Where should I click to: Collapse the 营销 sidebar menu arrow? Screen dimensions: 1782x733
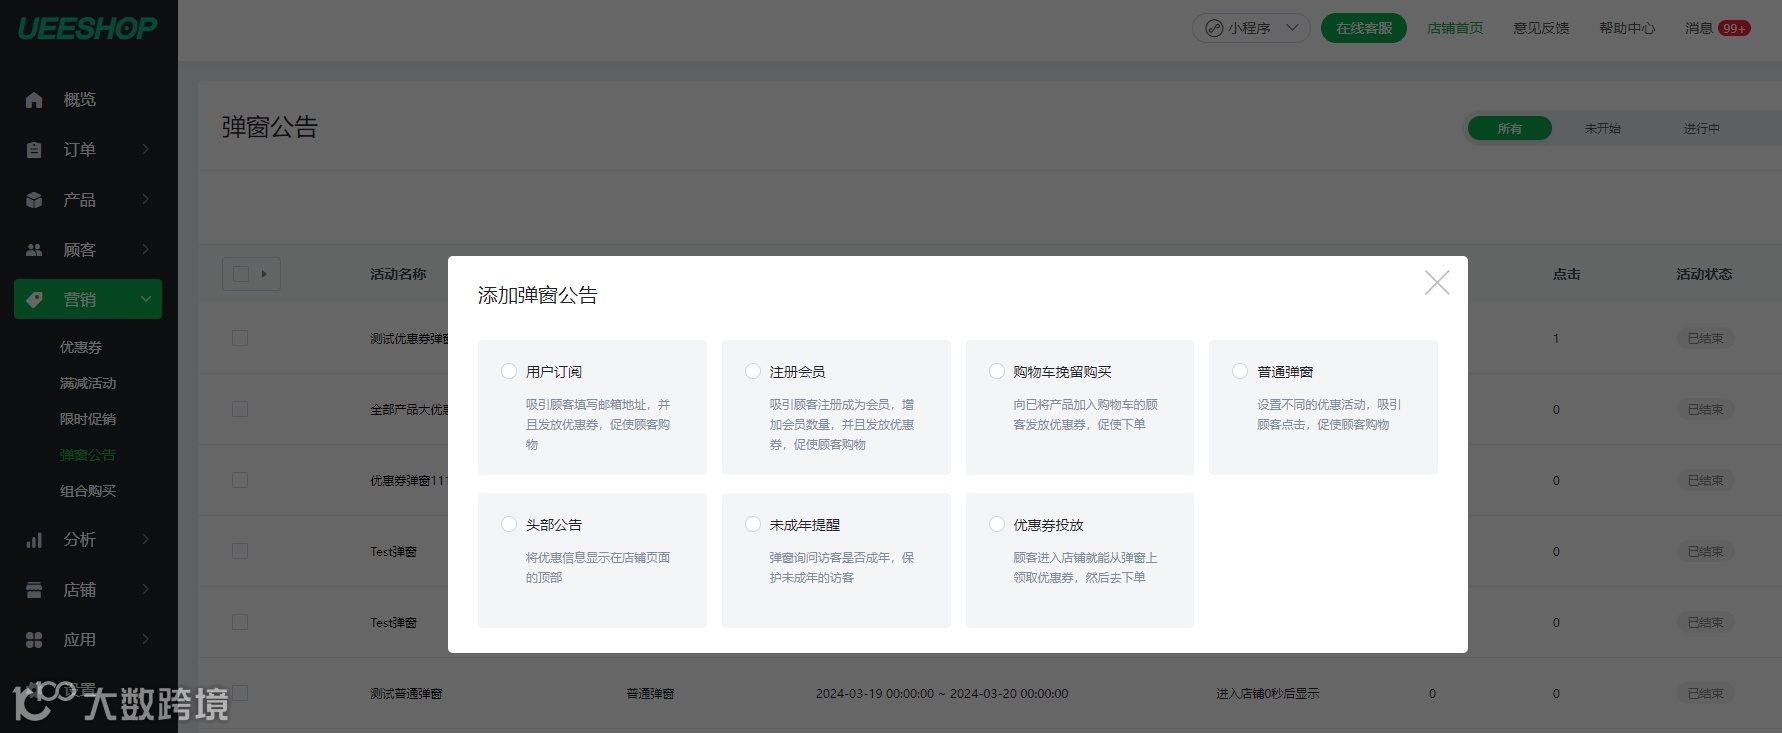coord(146,299)
